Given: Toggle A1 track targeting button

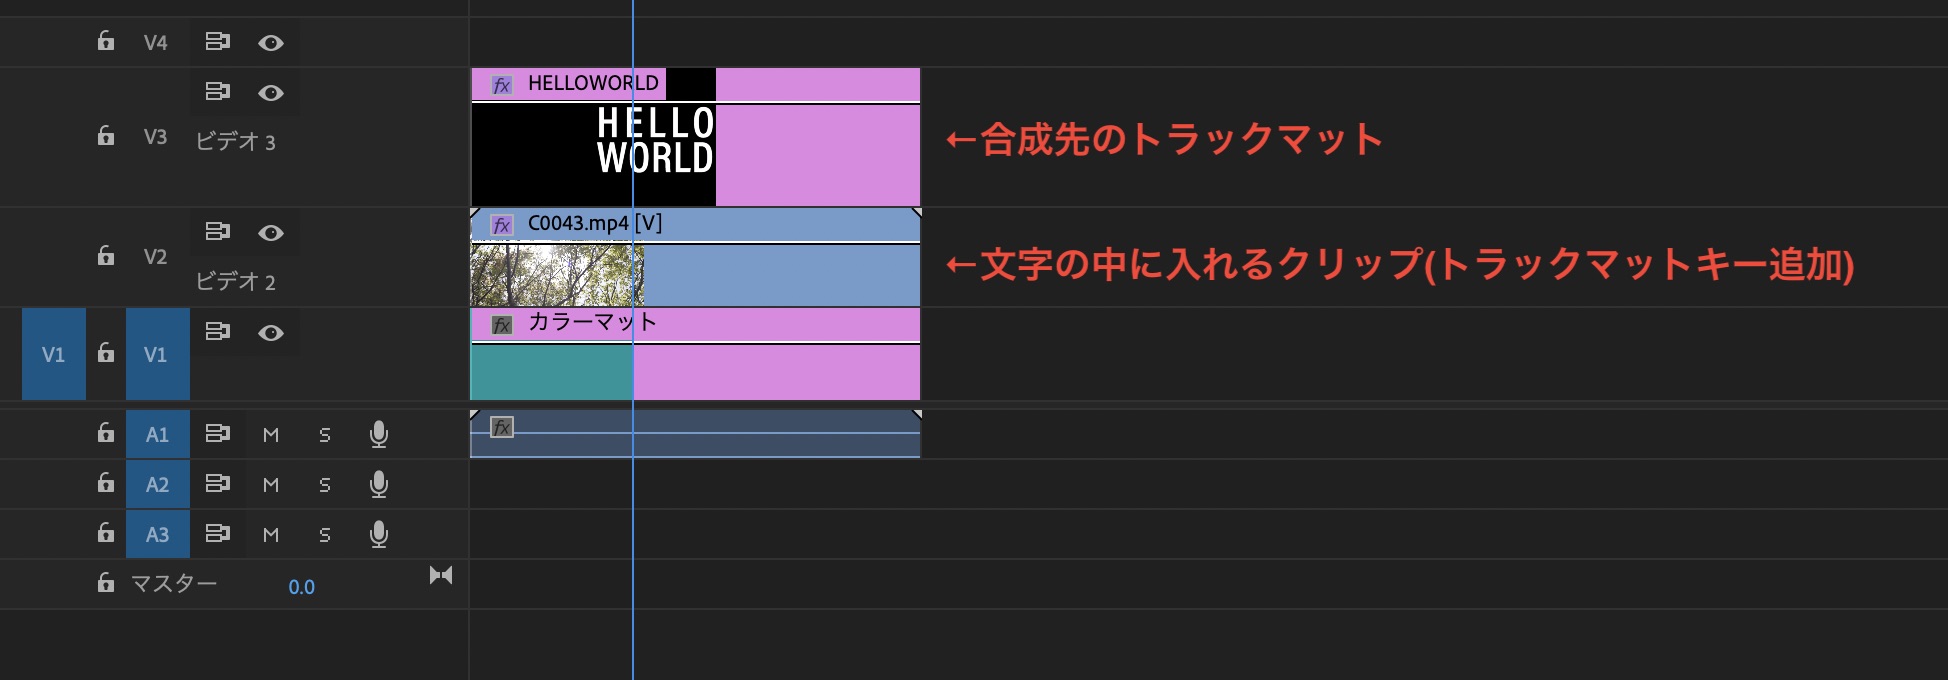Looking at the screenshot, I should (157, 434).
